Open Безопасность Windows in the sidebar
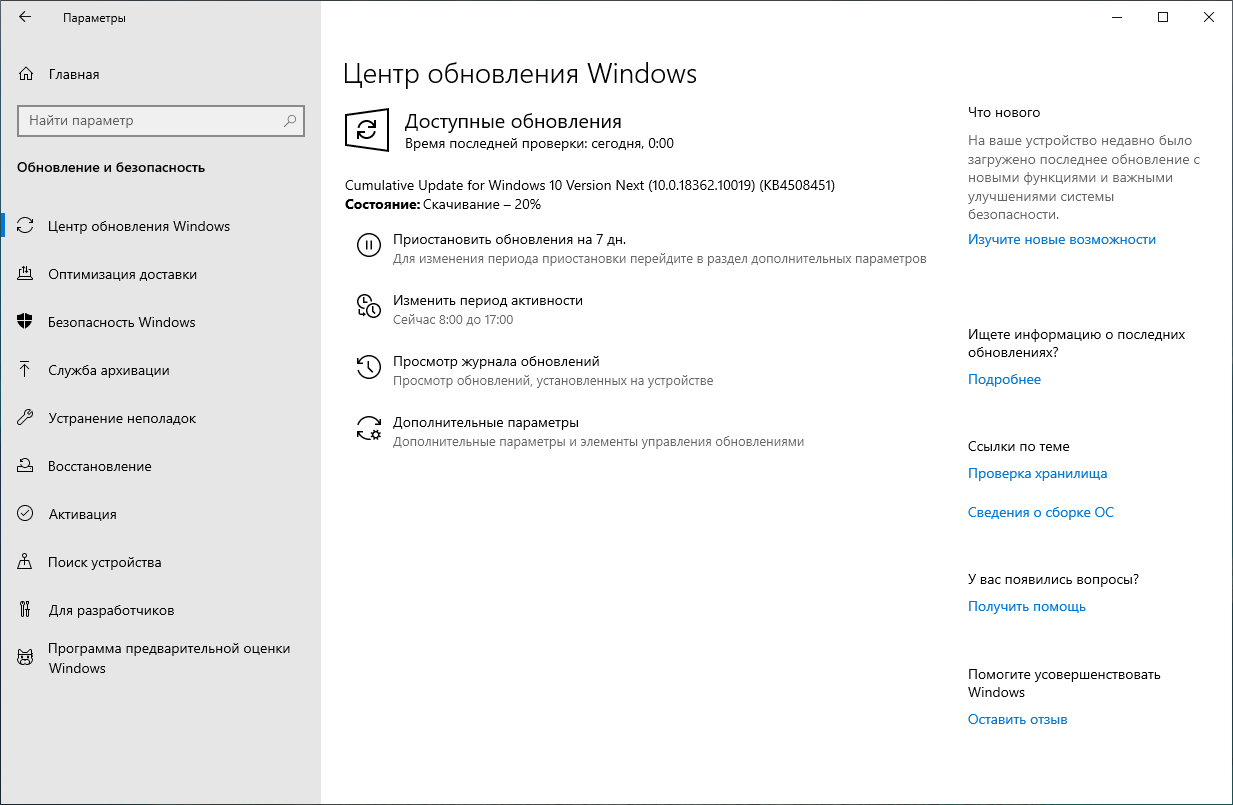1233x805 pixels. (120, 321)
